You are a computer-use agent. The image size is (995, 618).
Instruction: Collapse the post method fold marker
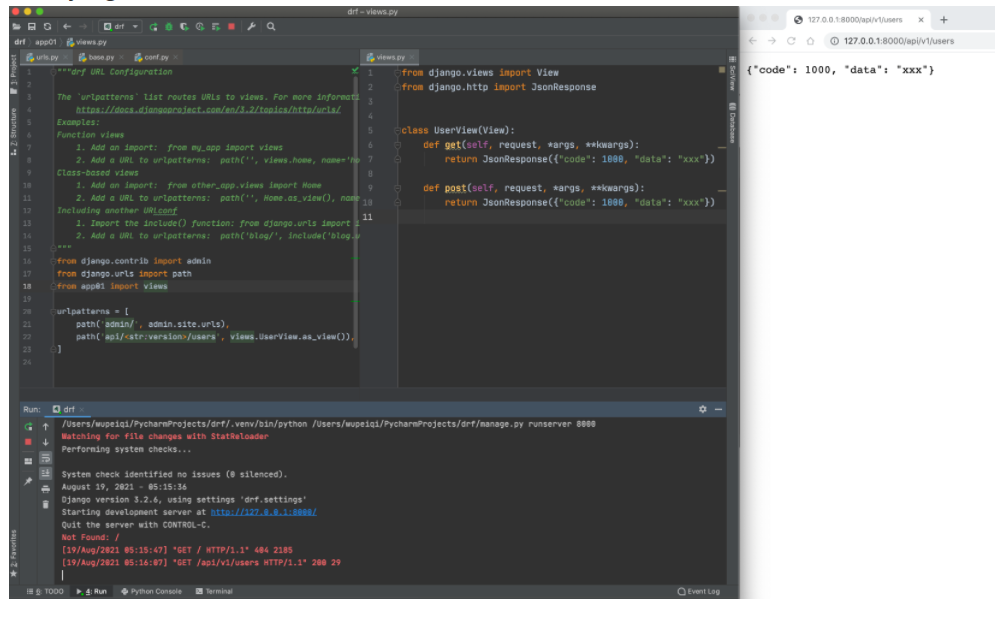click(397, 188)
